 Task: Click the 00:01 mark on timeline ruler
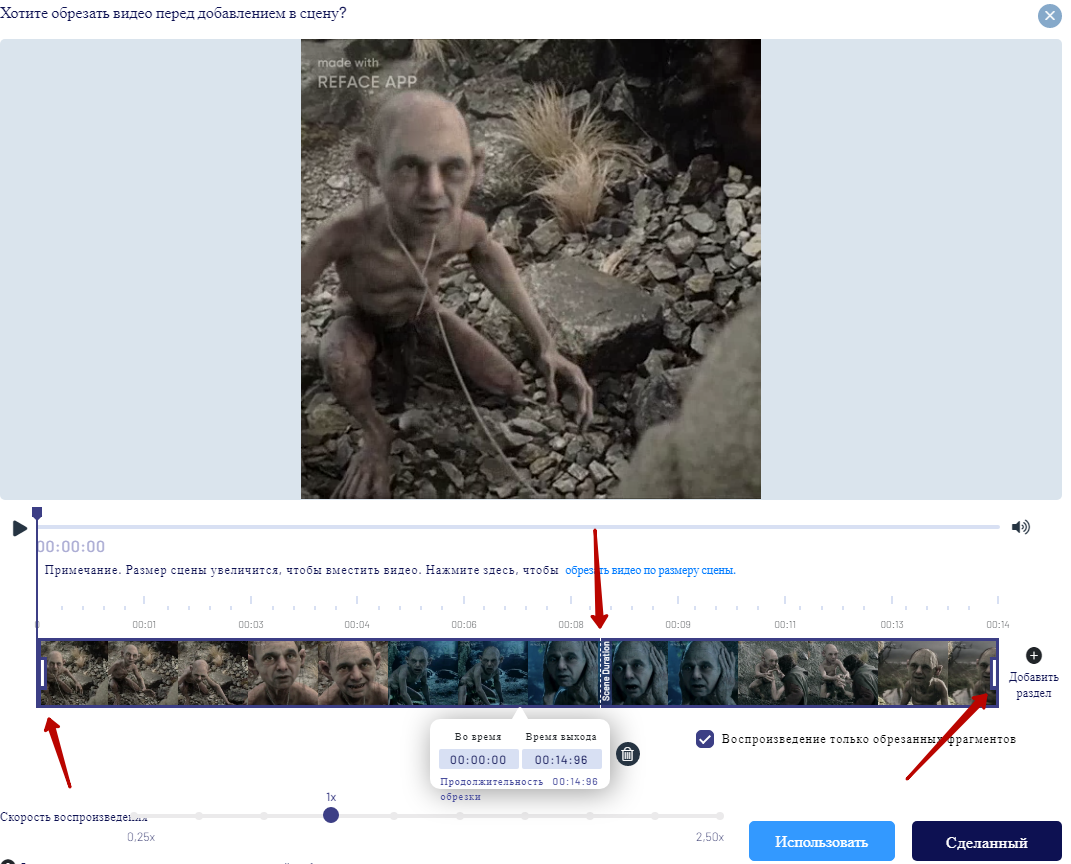(143, 624)
